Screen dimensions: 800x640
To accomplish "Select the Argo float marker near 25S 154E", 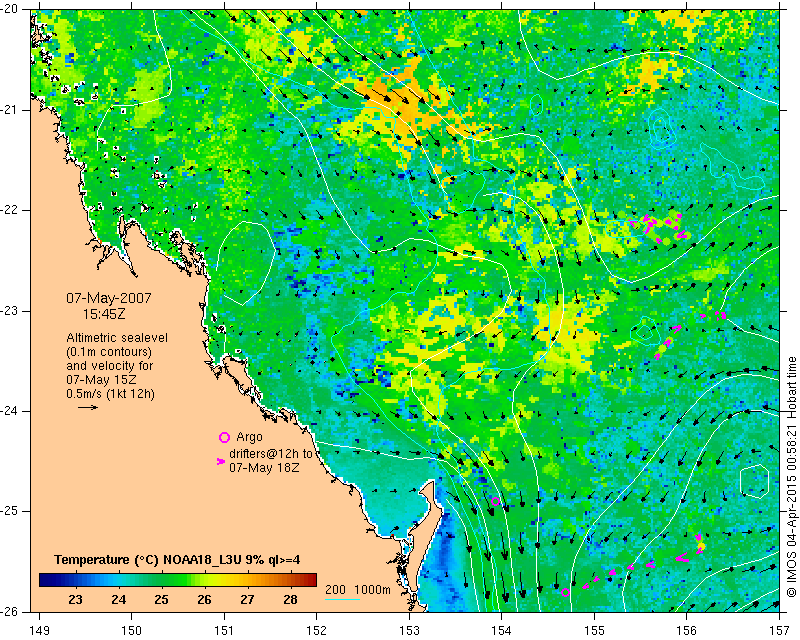I will coord(495,501).
